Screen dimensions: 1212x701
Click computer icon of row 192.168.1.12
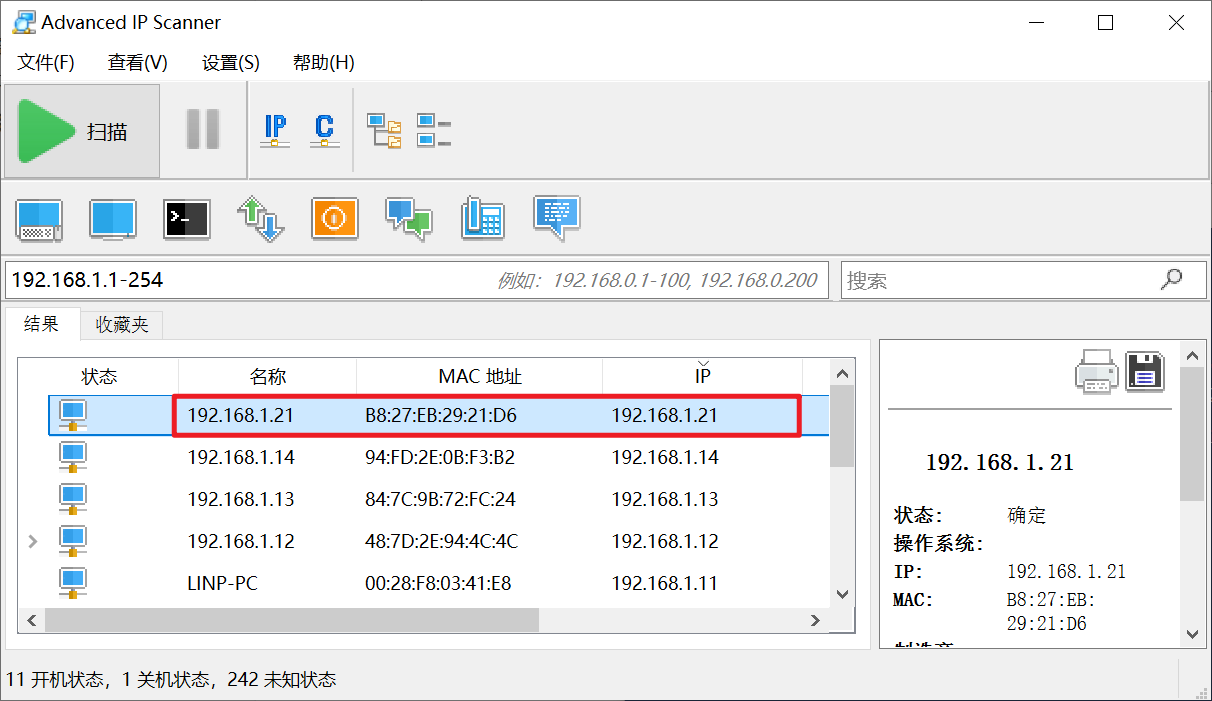pos(73,541)
